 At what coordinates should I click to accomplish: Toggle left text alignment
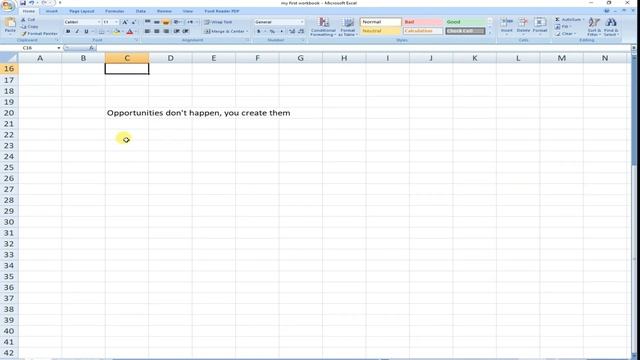(x=148, y=31)
